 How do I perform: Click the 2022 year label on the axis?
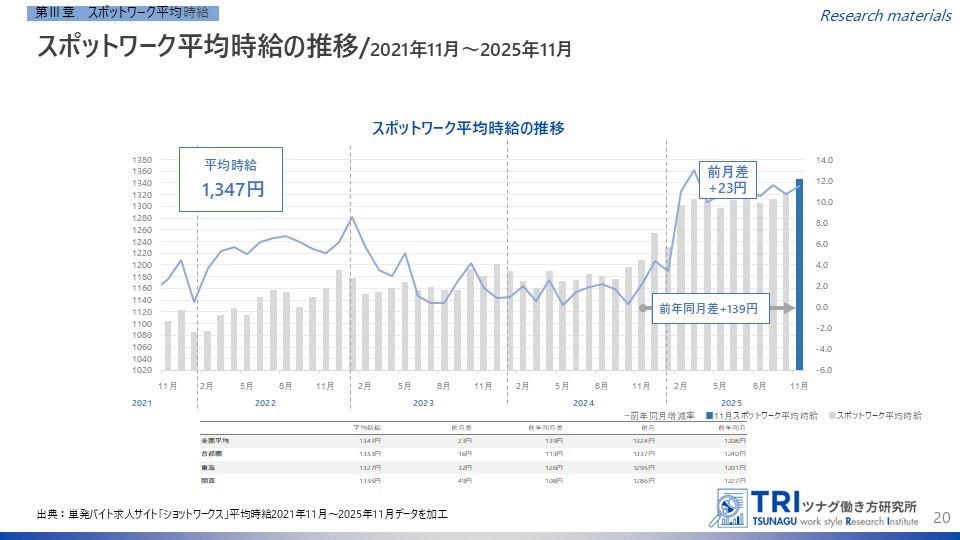(265, 402)
